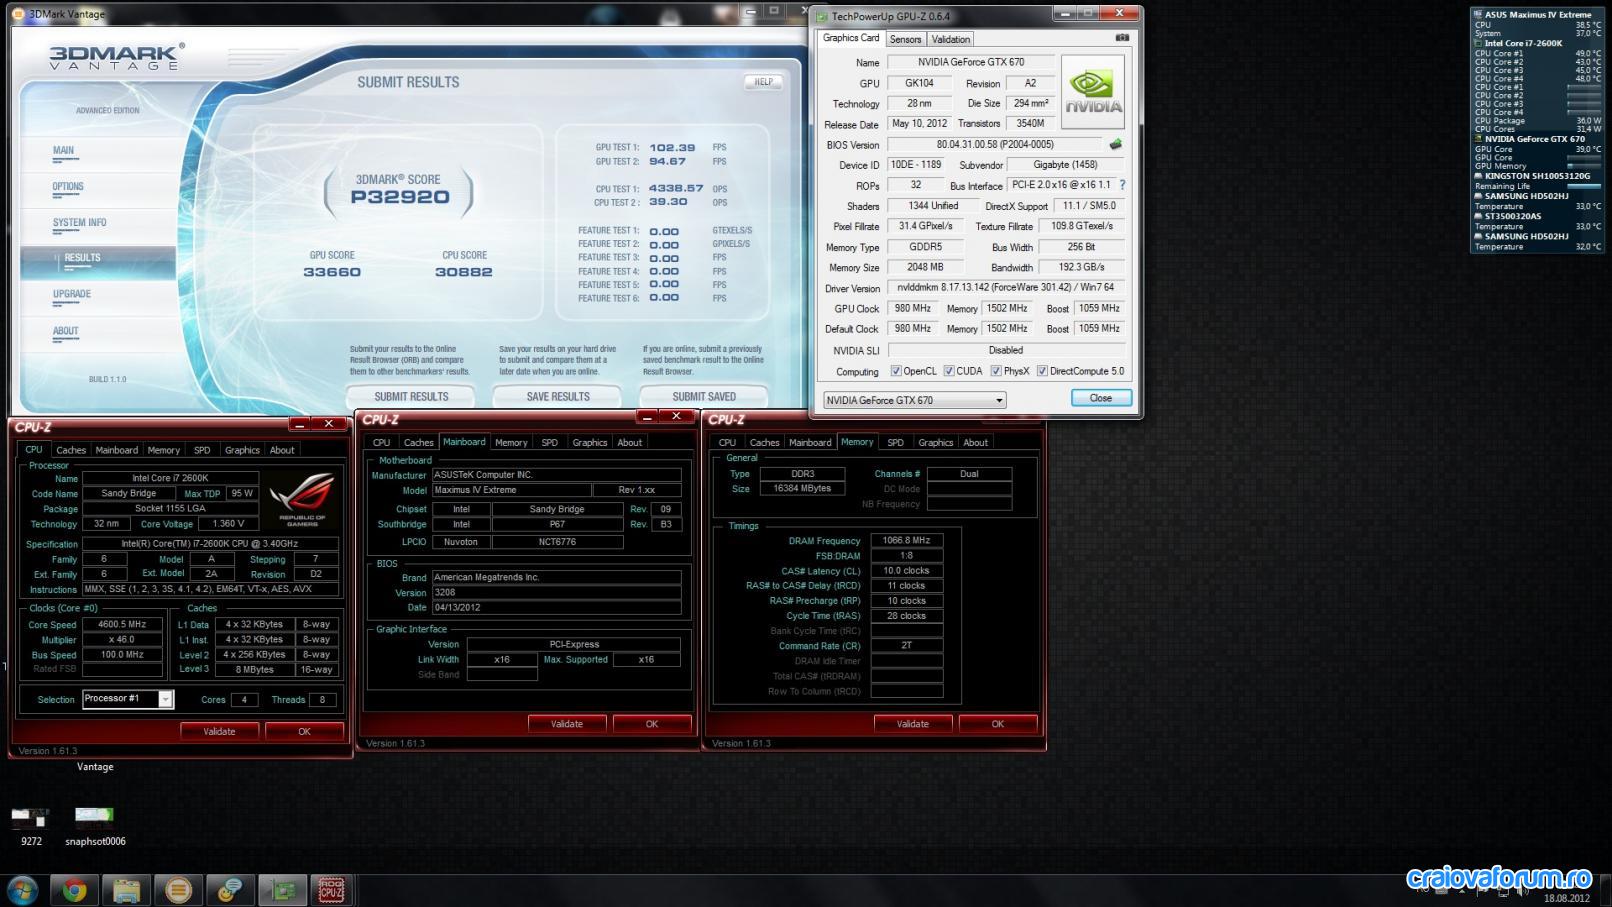Image resolution: width=1612 pixels, height=907 pixels.
Task: Open UPGRADE in 3DMark Vantage sidebar
Action: click(x=72, y=294)
